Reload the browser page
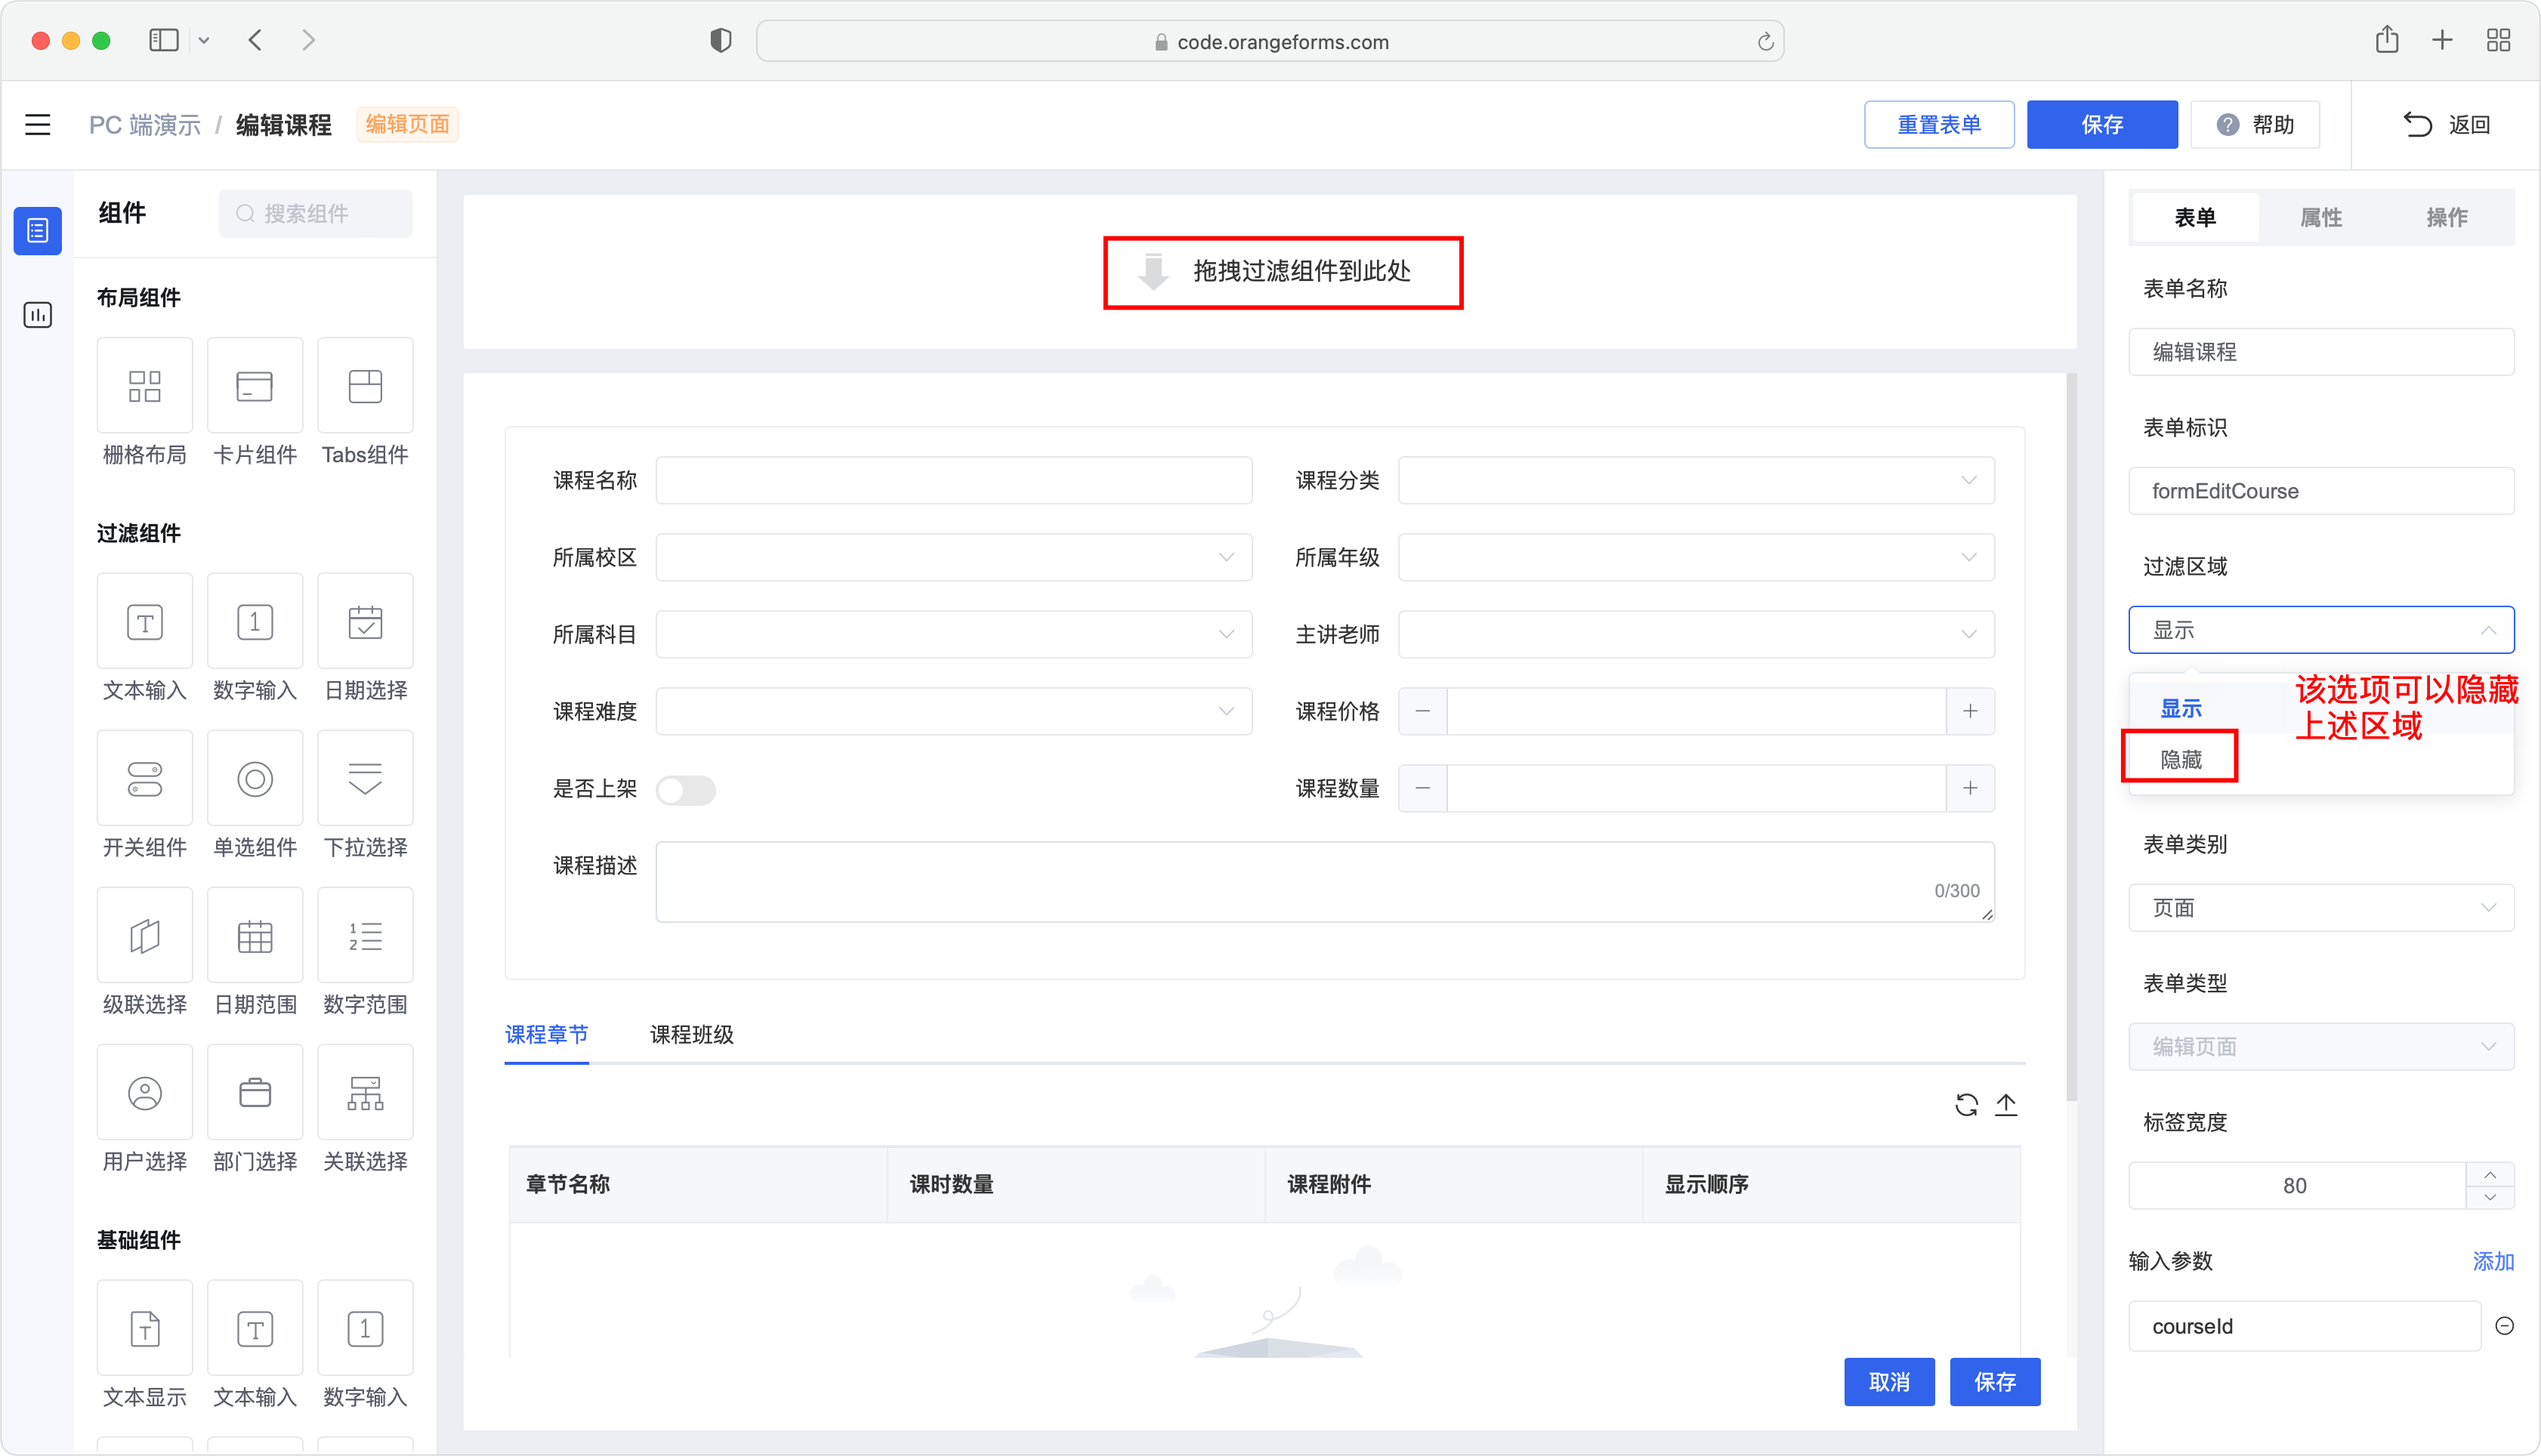 click(1765, 41)
